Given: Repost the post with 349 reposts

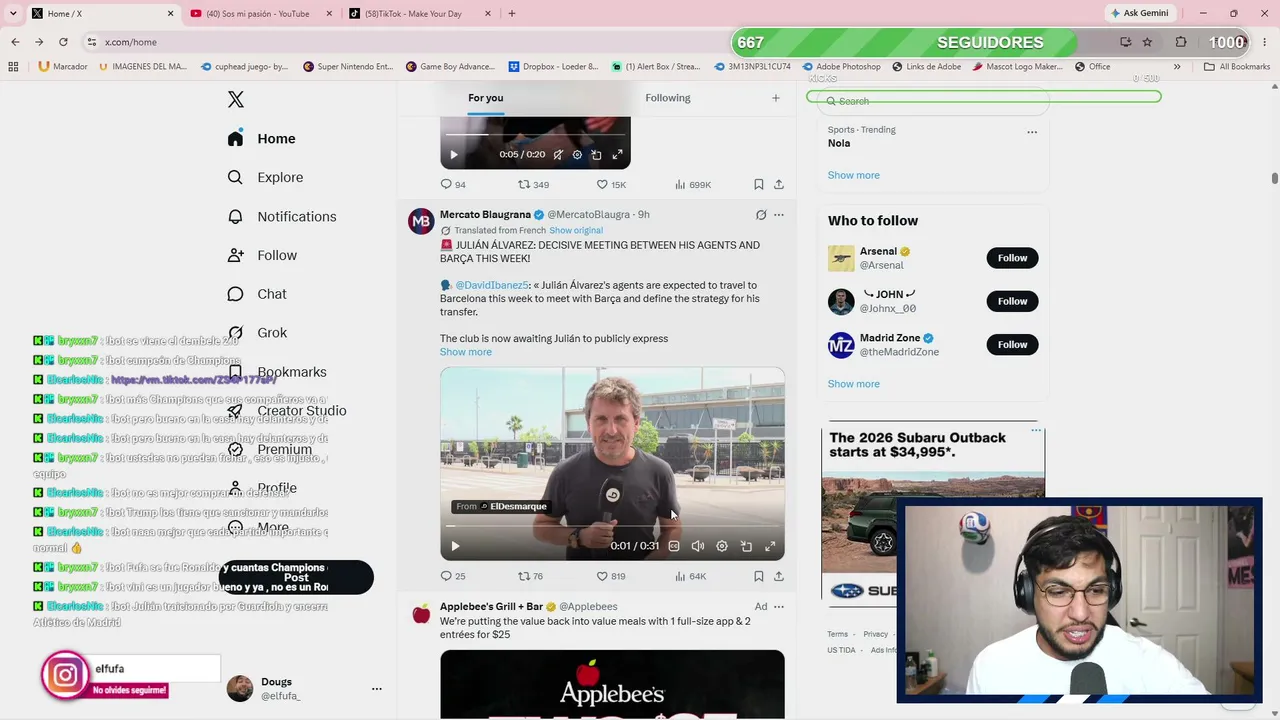Looking at the screenshot, I should click(523, 184).
